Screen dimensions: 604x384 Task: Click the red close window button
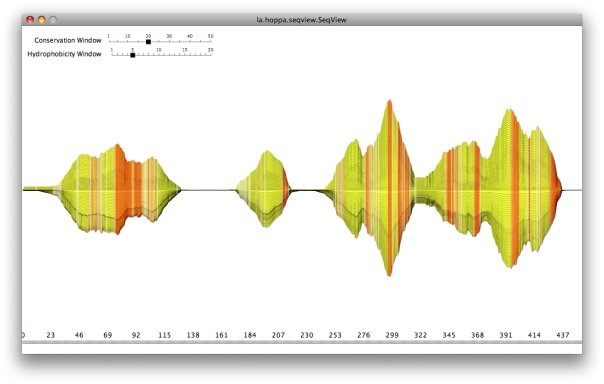[x=30, y=19]
